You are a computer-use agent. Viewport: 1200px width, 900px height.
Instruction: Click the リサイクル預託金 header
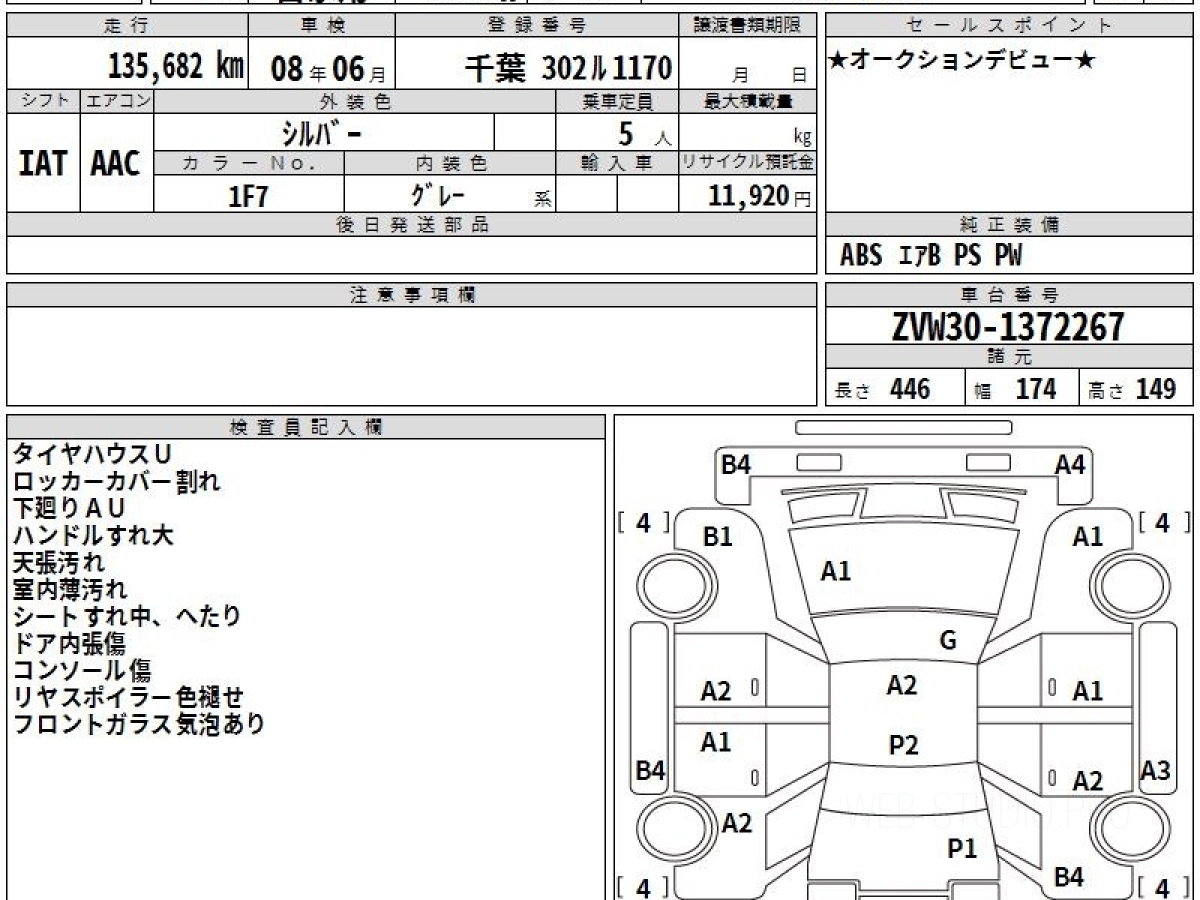(748, 163)
